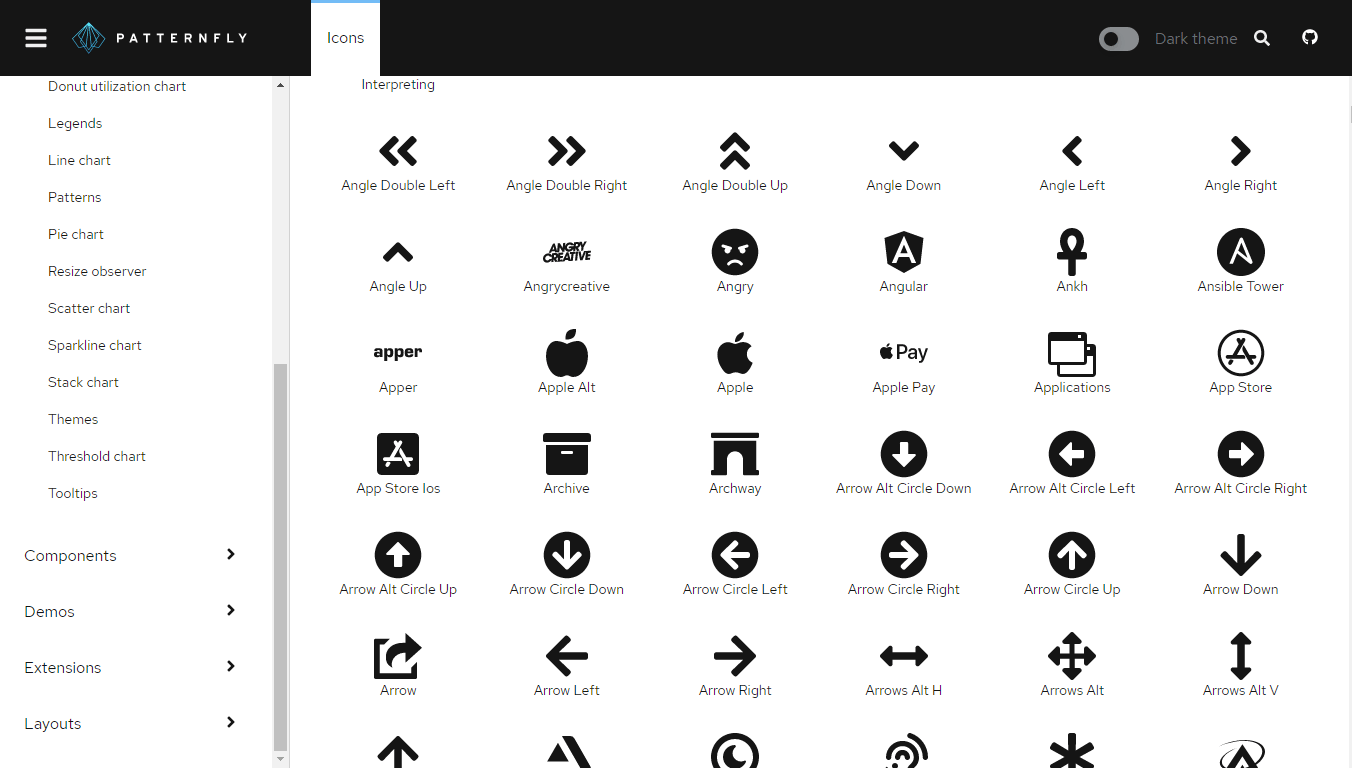Click the Arrow Left icon
Image resolution: width=1352 pixels, height=768 pixels.
[567, 656]
